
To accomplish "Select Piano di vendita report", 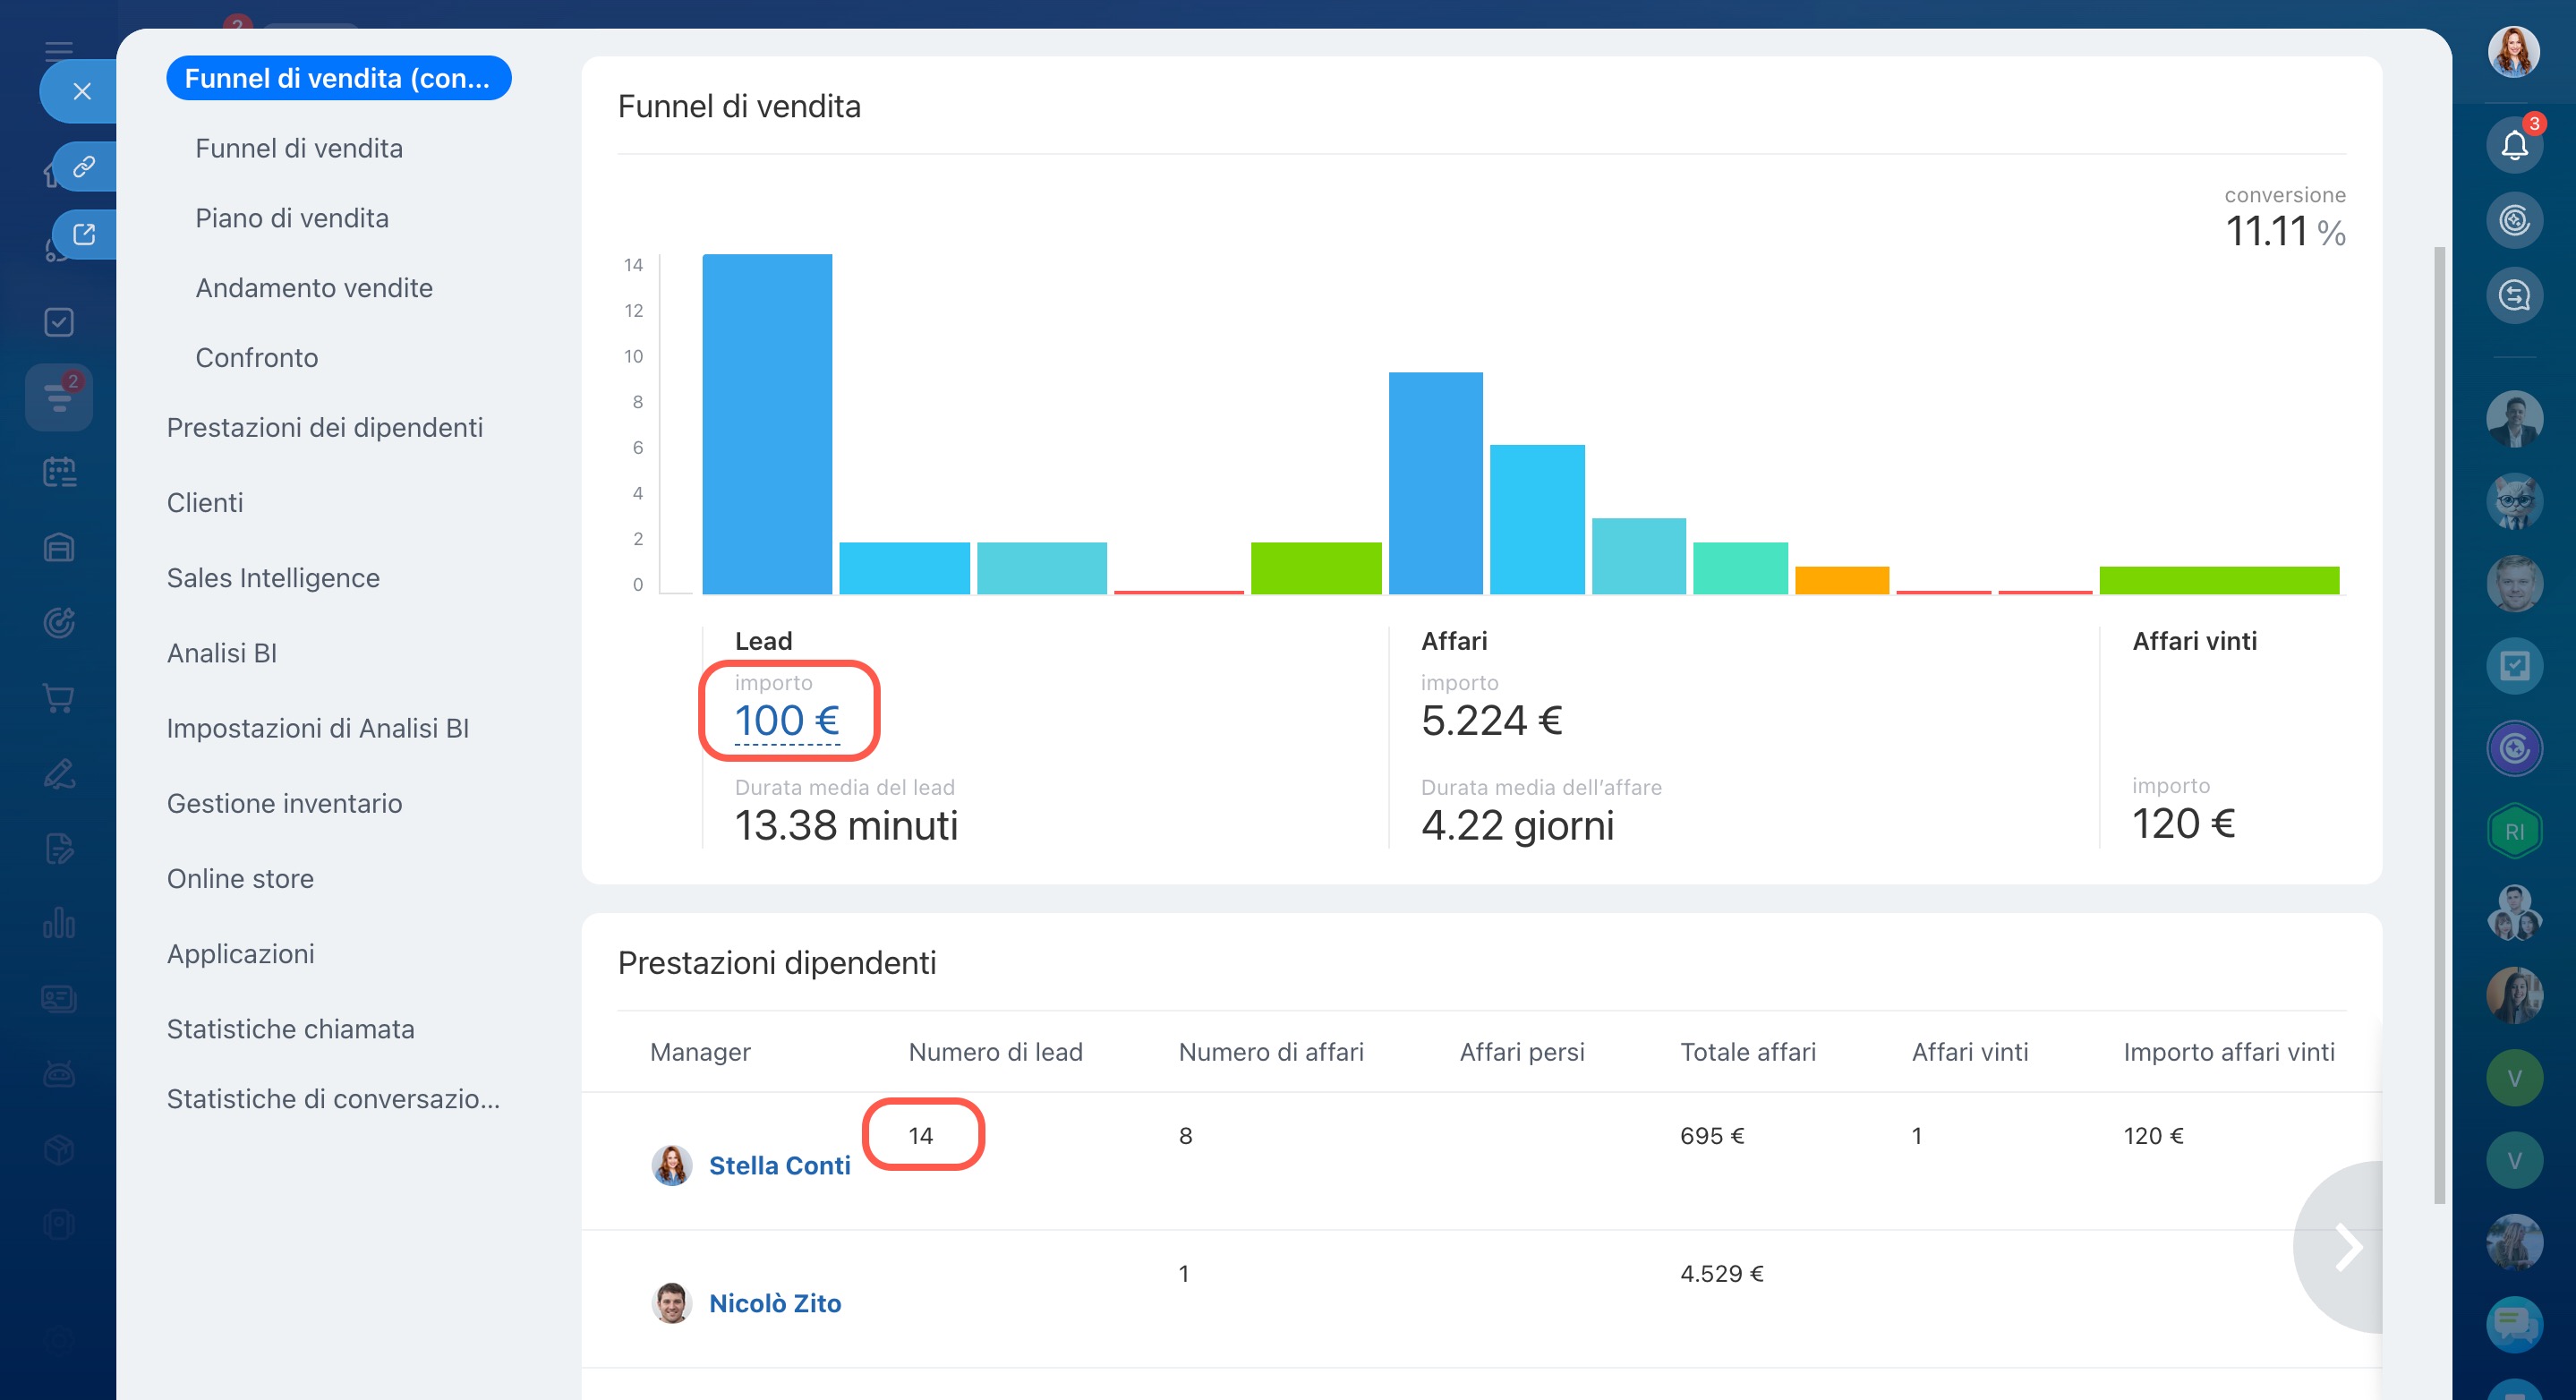I will coord(291,218).
